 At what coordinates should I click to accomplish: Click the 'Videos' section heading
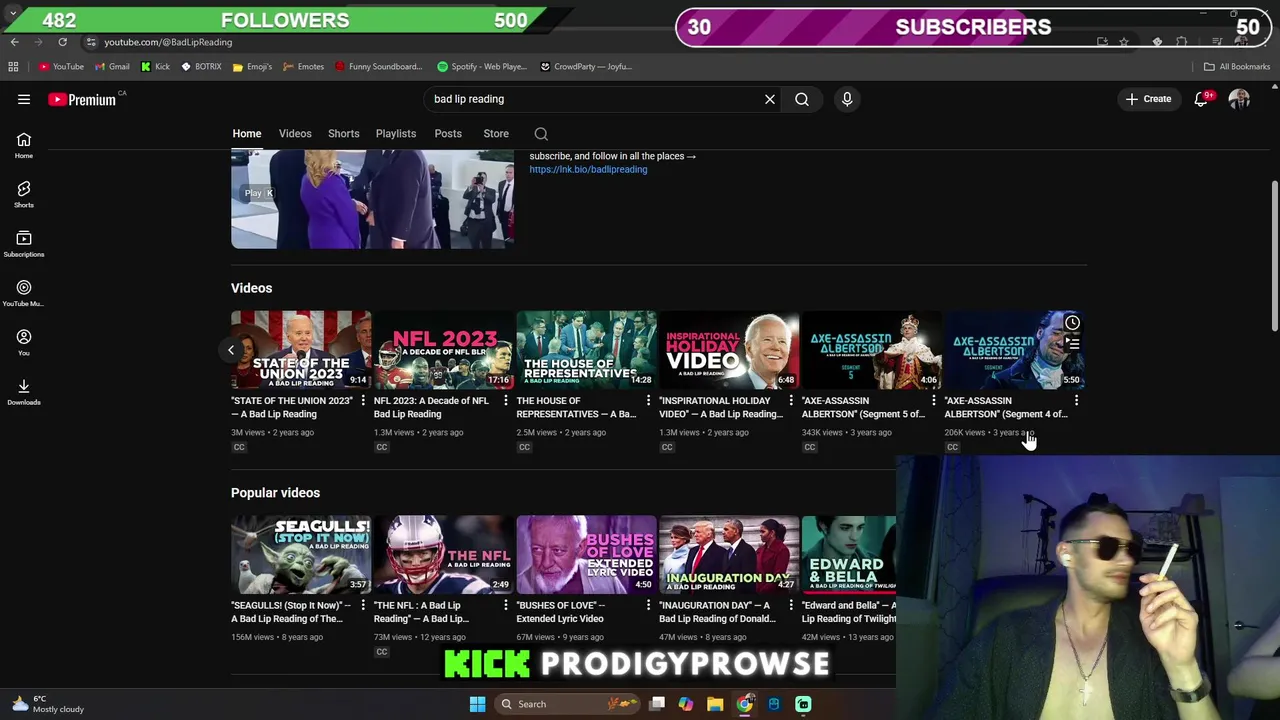[x=251, y=288]
